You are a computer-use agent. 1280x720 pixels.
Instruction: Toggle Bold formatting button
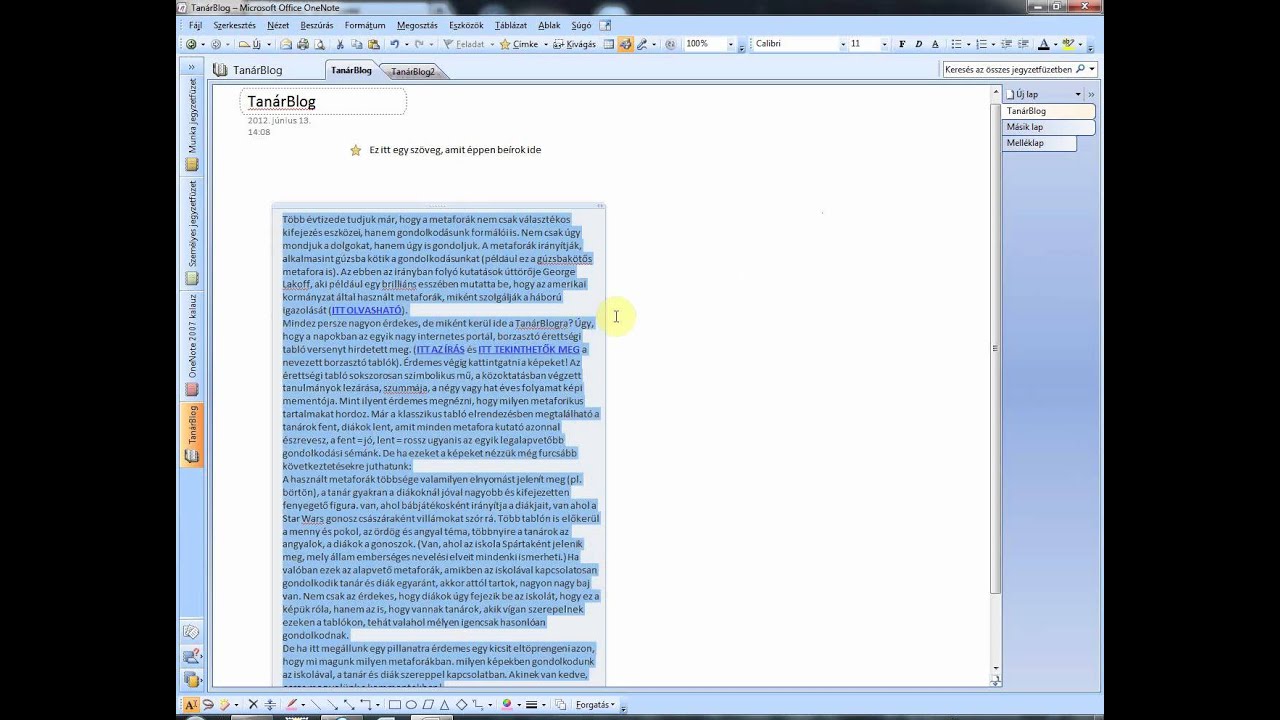click(x=902, y=44)
